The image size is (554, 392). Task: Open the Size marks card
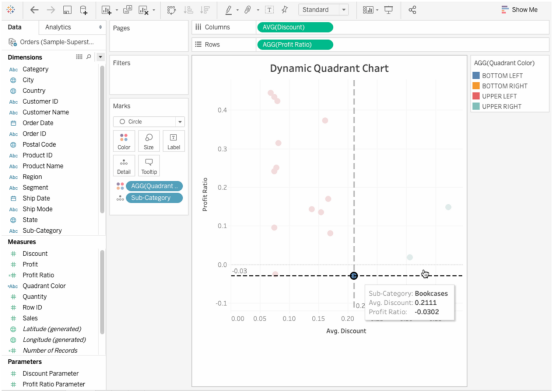149,141
